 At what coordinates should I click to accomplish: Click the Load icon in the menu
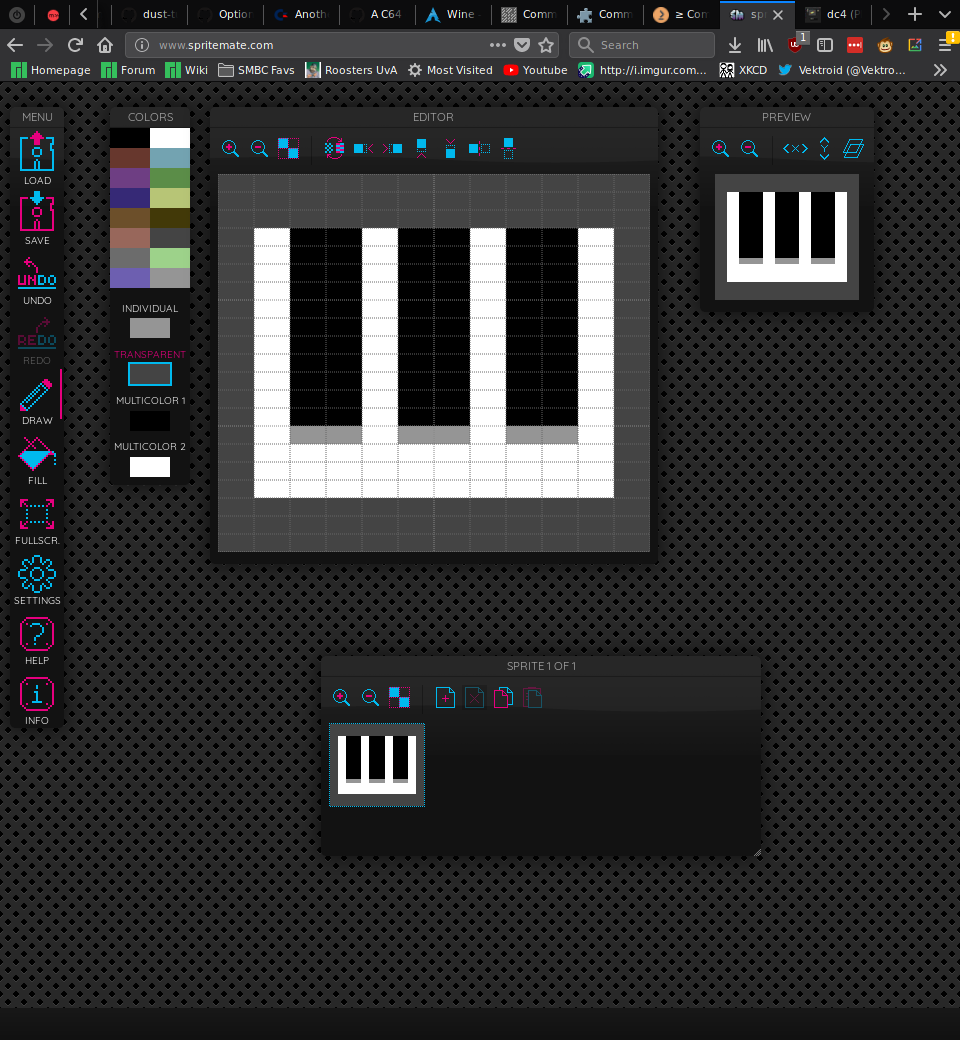pyautogui.click(x=37, y=155)
